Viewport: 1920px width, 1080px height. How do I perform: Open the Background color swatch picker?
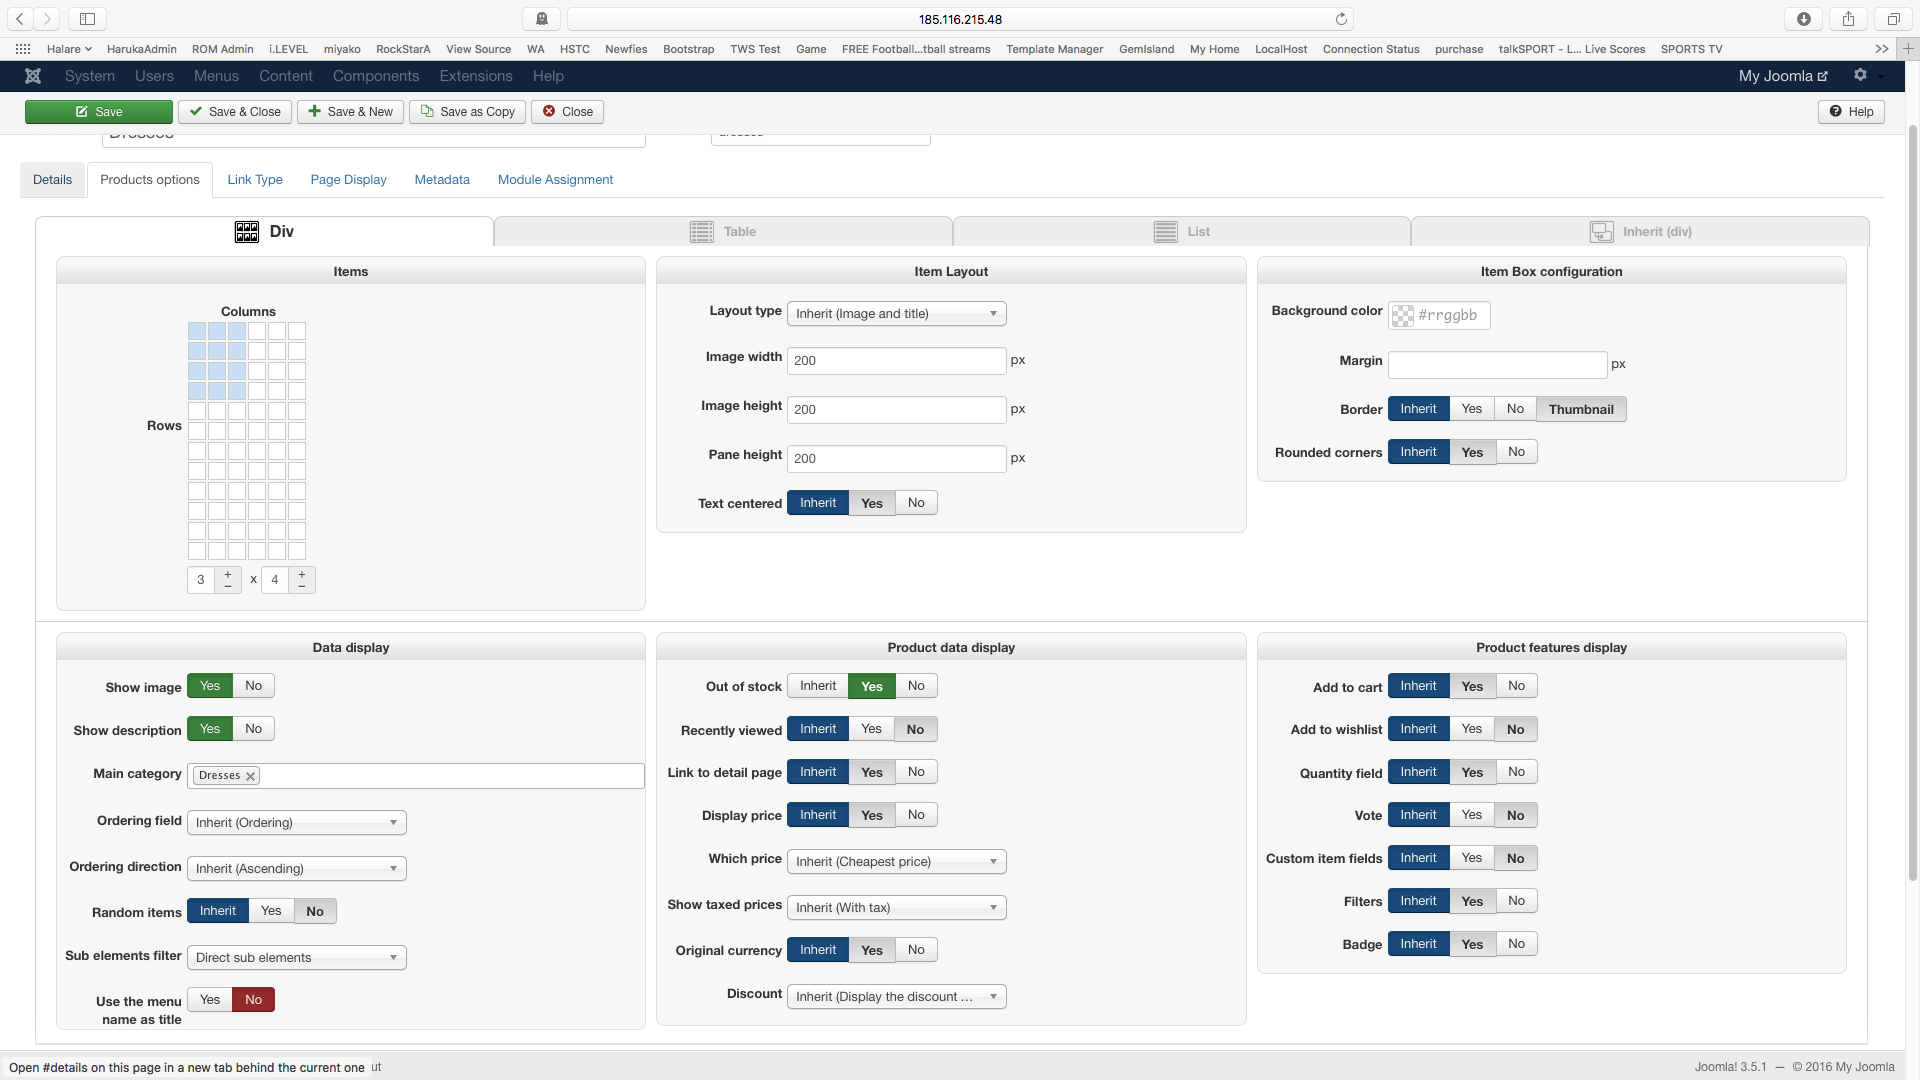[1403, 316]
